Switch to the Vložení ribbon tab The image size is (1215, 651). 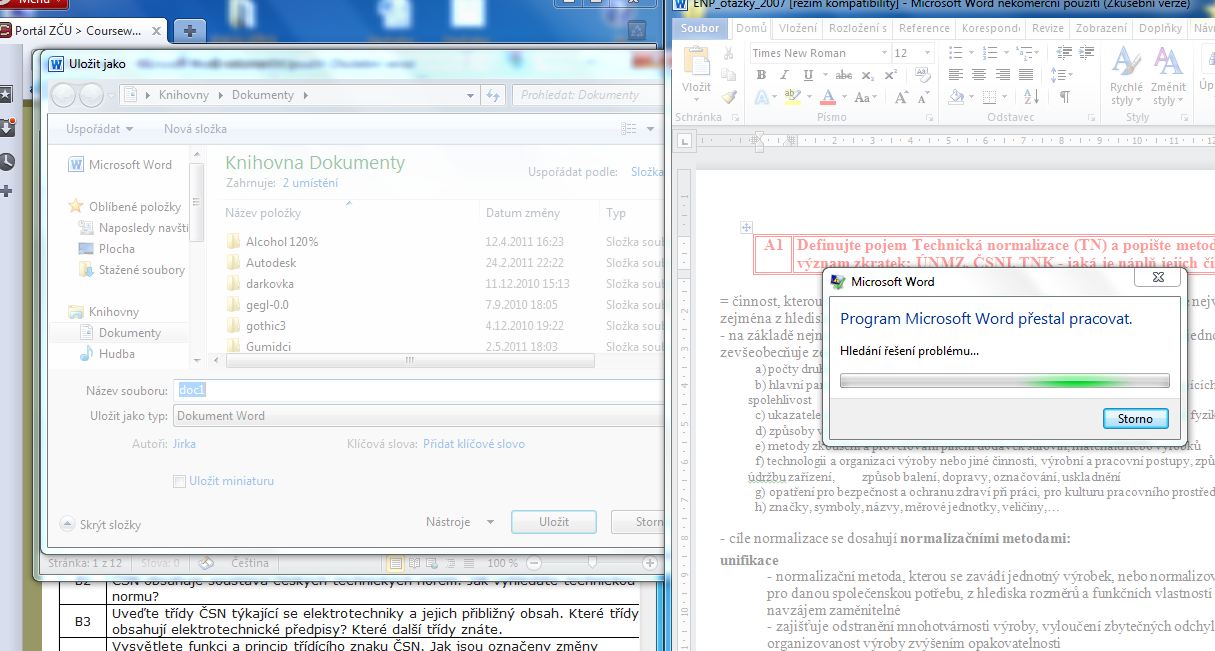click(x=797, y=28)
